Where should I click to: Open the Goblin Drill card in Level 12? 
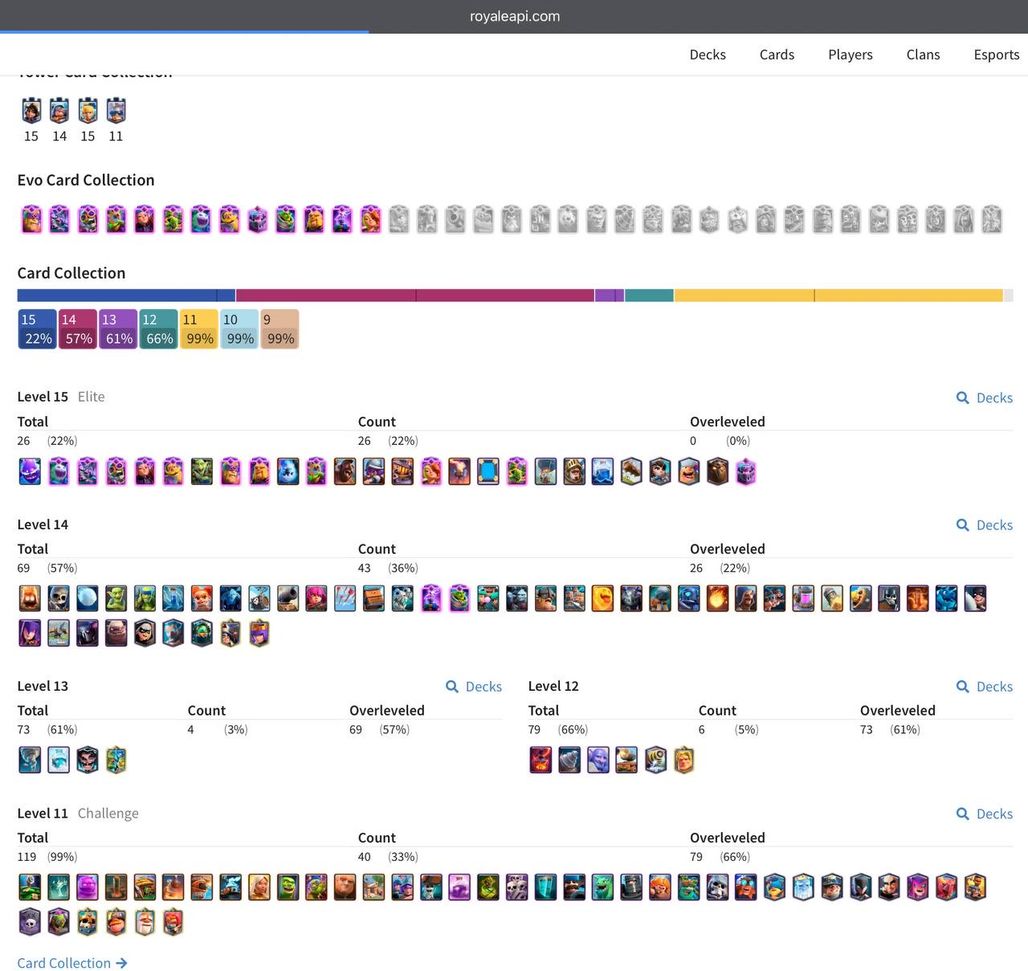pos(569,760)
